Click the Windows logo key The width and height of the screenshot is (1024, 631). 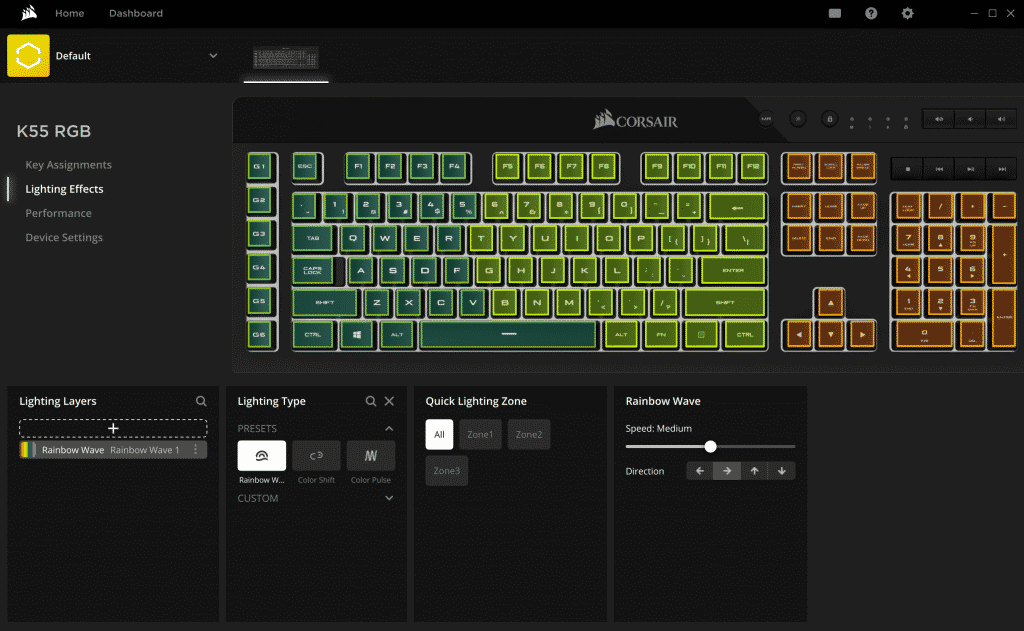(x=357, y=335)
